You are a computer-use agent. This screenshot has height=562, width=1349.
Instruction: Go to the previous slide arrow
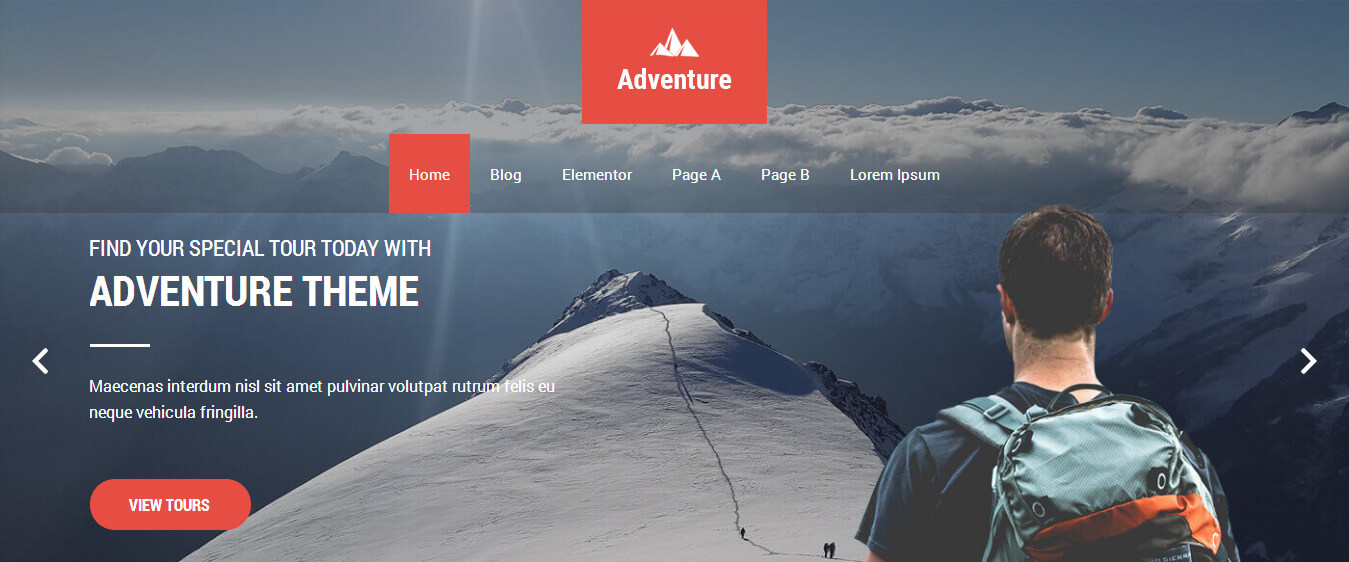tap(40, 361)
